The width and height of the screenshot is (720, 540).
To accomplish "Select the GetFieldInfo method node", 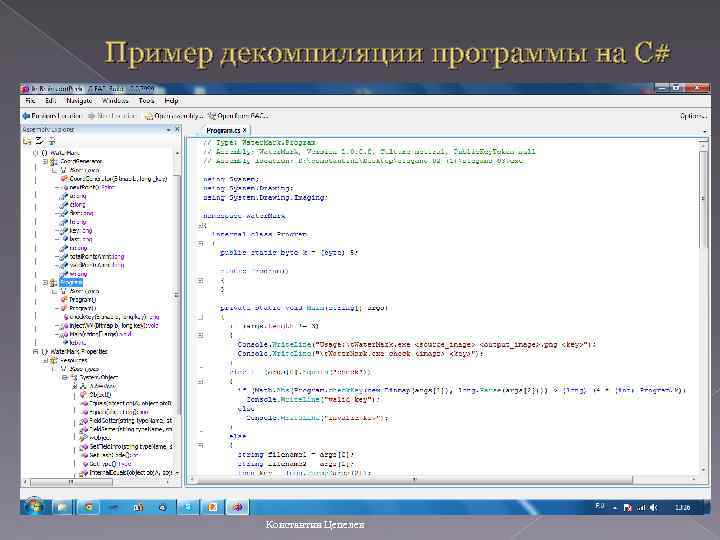I will (x=131, y=446).
